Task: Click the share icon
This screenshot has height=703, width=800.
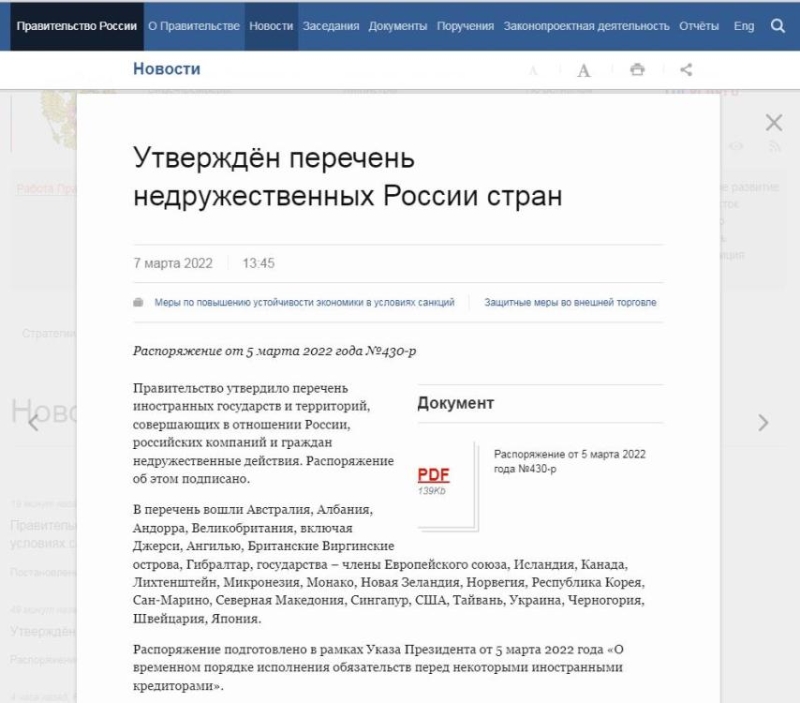Action: tap(686, 70)
